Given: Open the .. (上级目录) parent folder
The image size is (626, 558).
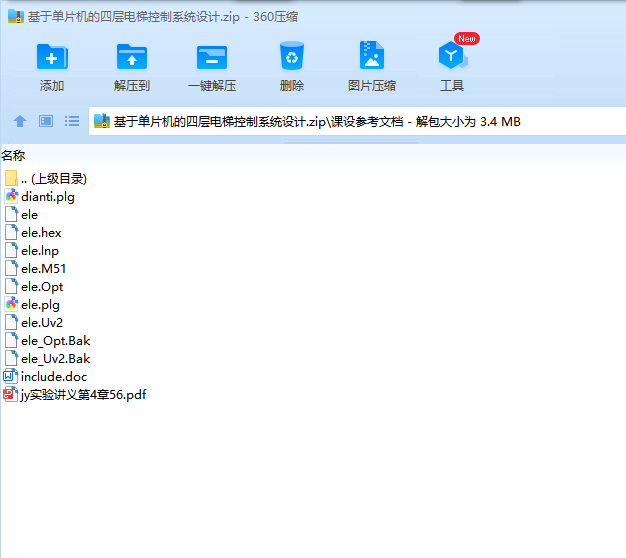Looking at the screenshot, I should click(54, 178).
